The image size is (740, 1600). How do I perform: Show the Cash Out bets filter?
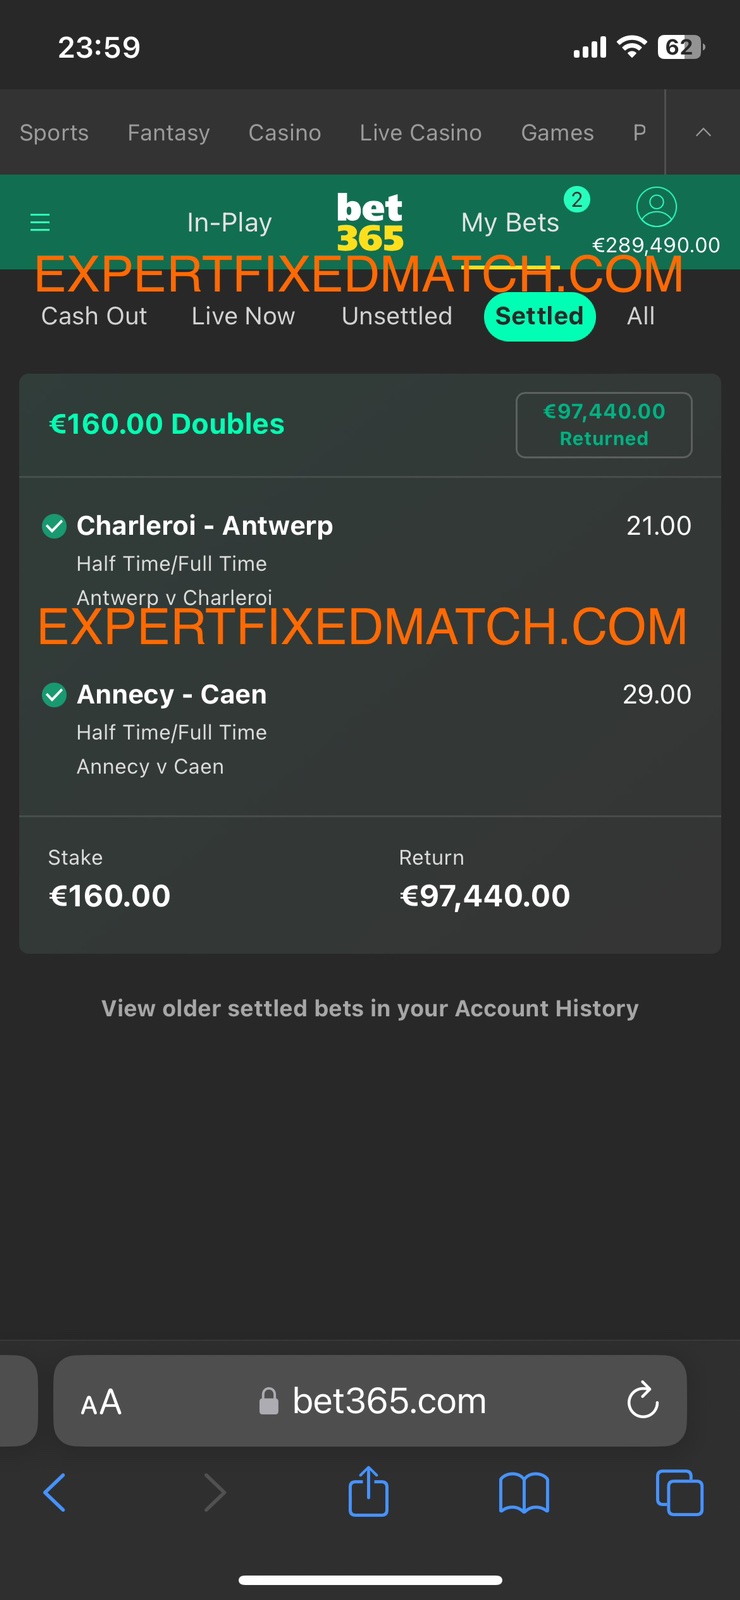click(x=94, y=316)
